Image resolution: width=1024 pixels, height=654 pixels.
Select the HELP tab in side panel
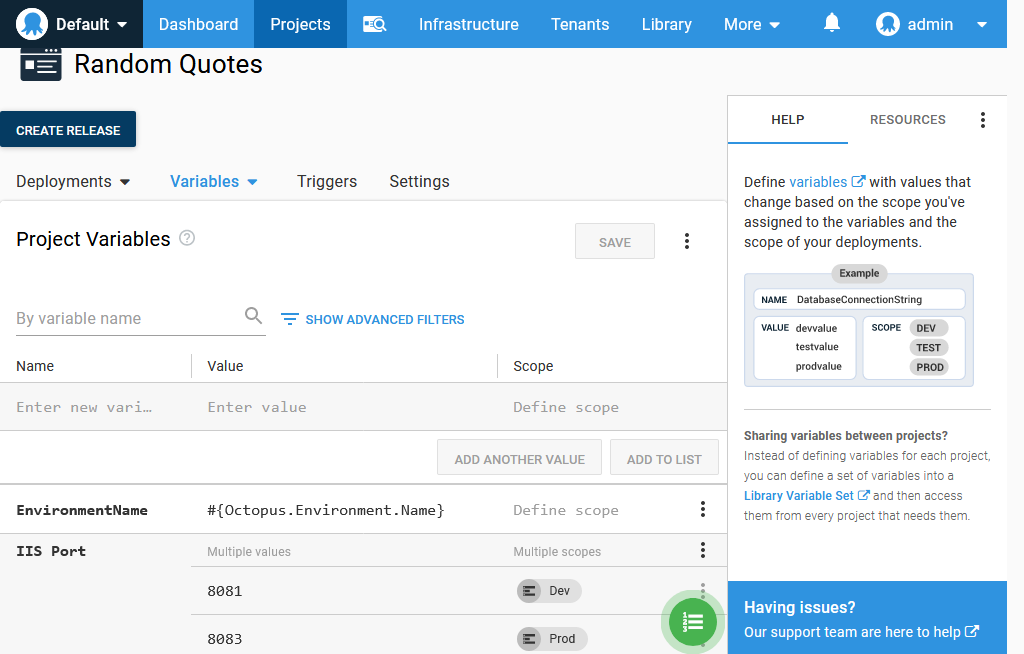coord(788,120)
